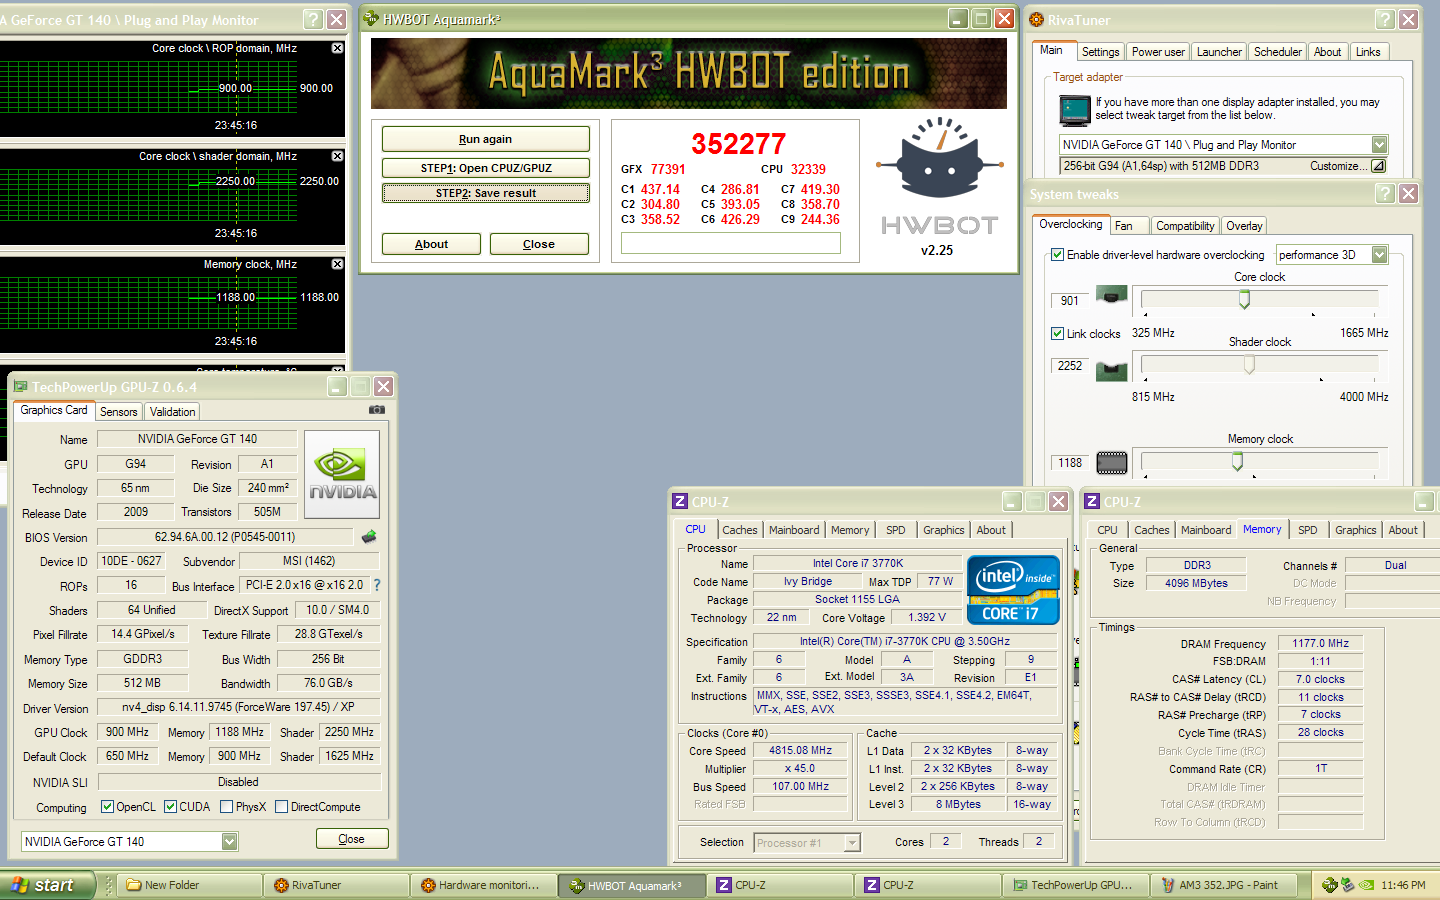
Task: Open the Processor #1 selection dropdown
Action: tap(852, 843)
